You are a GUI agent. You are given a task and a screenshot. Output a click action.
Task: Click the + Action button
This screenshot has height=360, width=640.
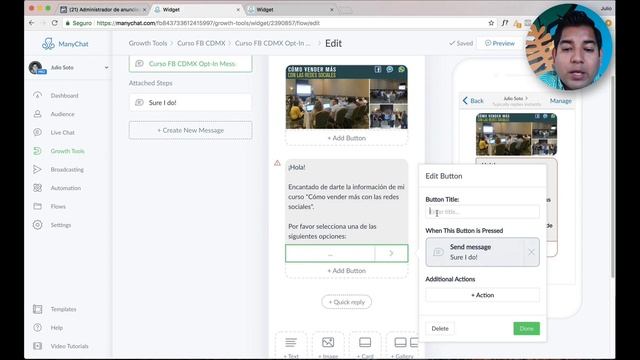[482, 295]
